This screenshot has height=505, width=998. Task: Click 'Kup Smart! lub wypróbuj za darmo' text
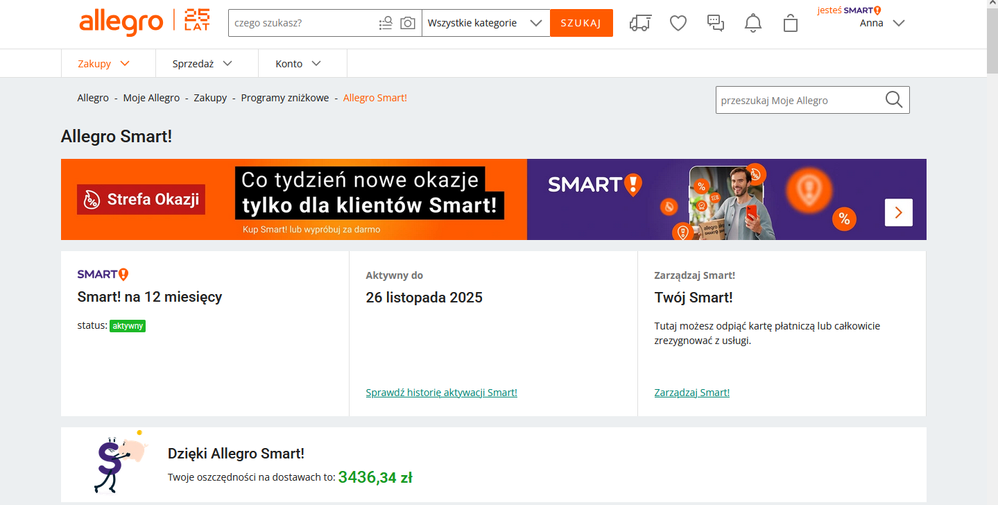click(x=311, y=229)
